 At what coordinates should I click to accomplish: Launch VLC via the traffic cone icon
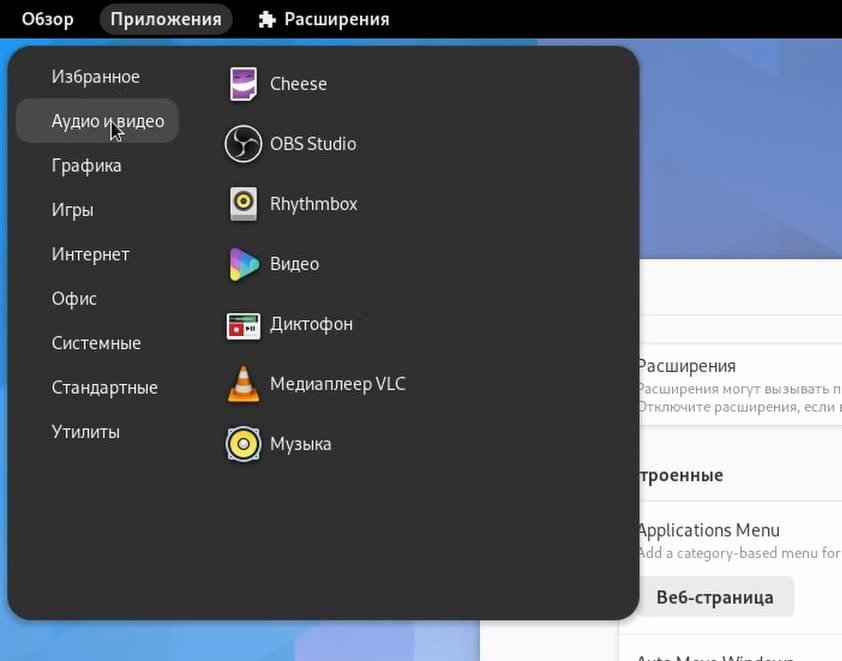[243, 384]
